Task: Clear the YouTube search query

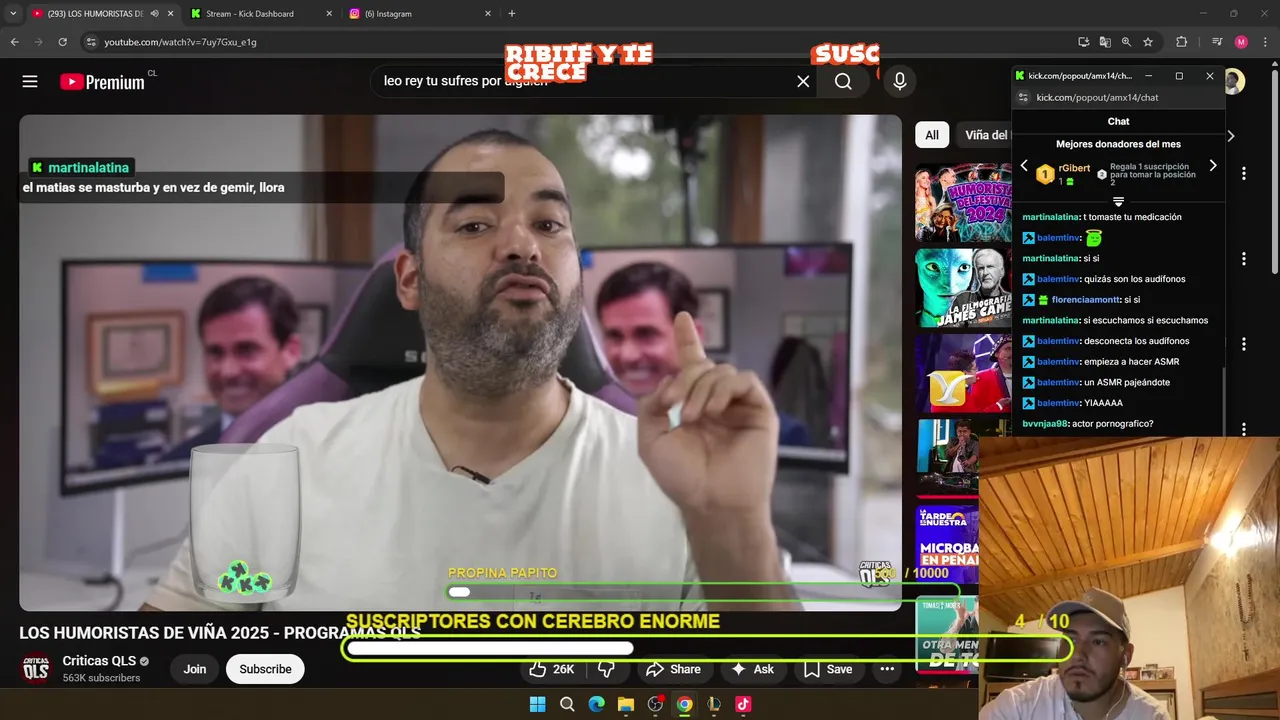Action: pos(803,82)
